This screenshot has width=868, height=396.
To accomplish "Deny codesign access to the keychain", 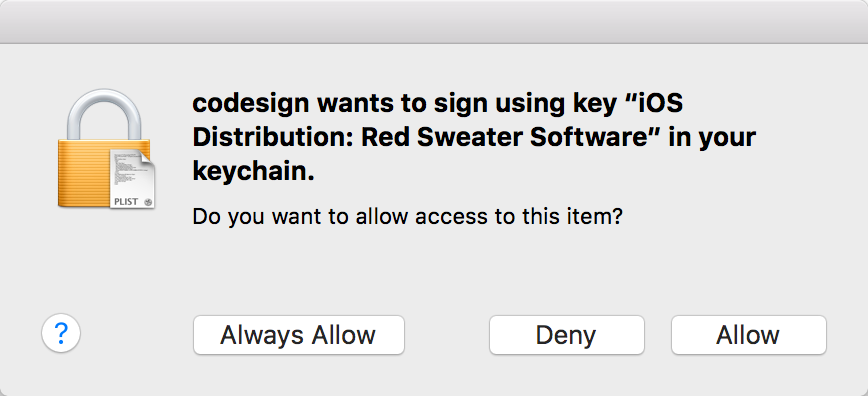I will pyautogui.click(x=566, y=335).
